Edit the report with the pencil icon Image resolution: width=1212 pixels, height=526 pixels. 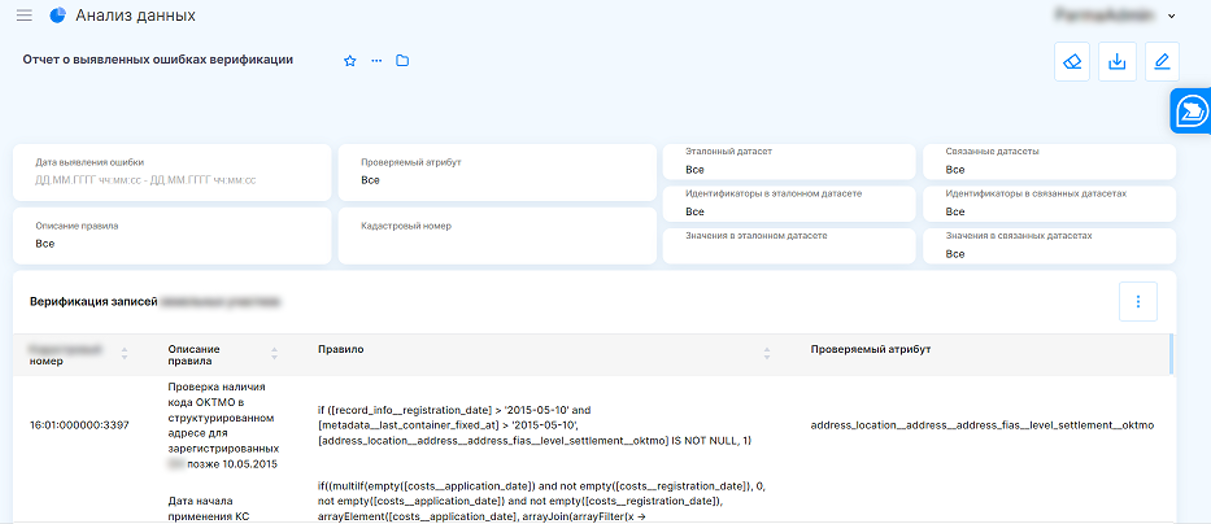1161,62
